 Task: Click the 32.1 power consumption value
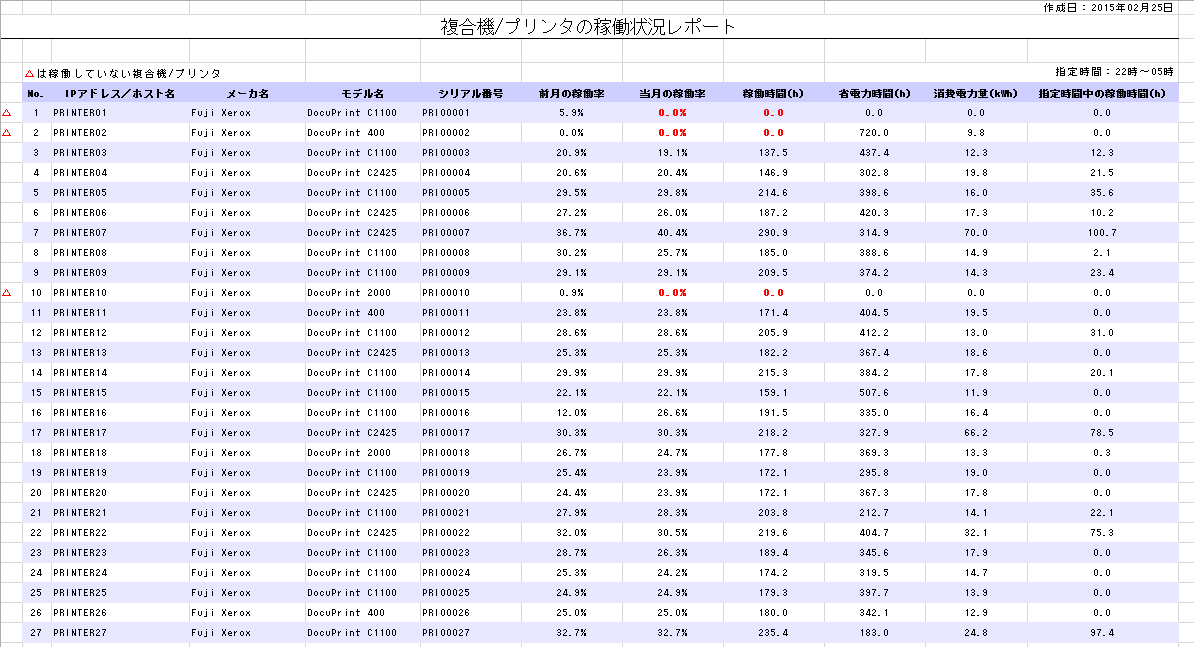click(975, 533)
